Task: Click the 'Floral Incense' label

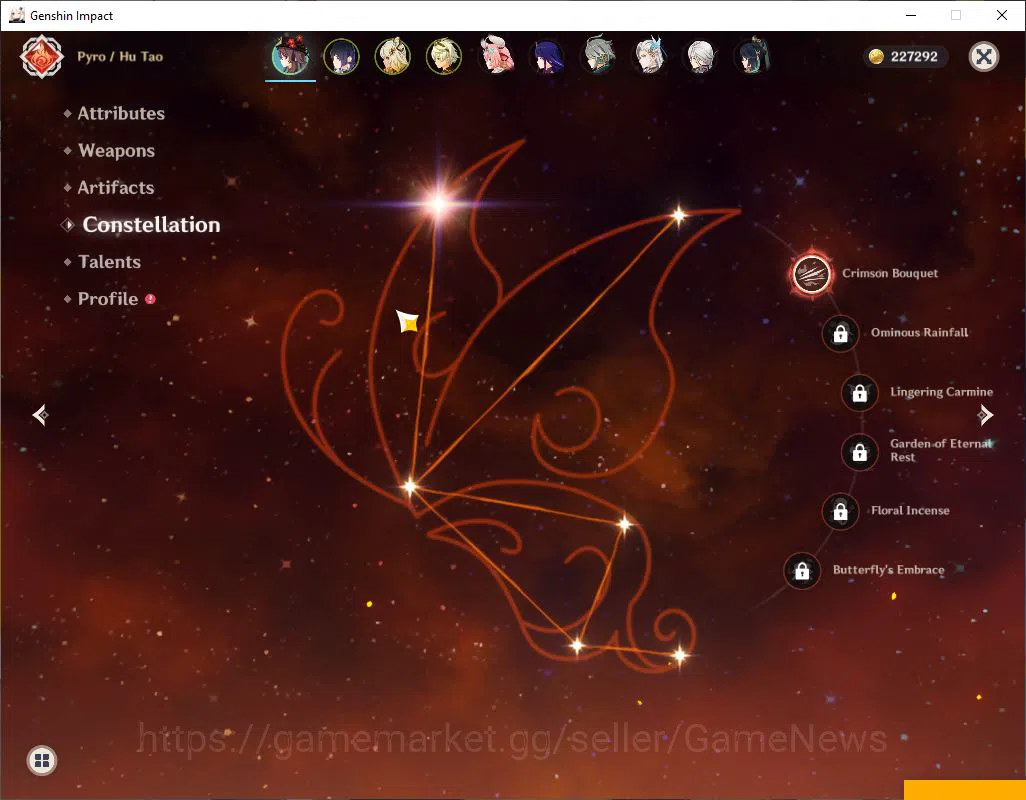Action: (910, 510)
